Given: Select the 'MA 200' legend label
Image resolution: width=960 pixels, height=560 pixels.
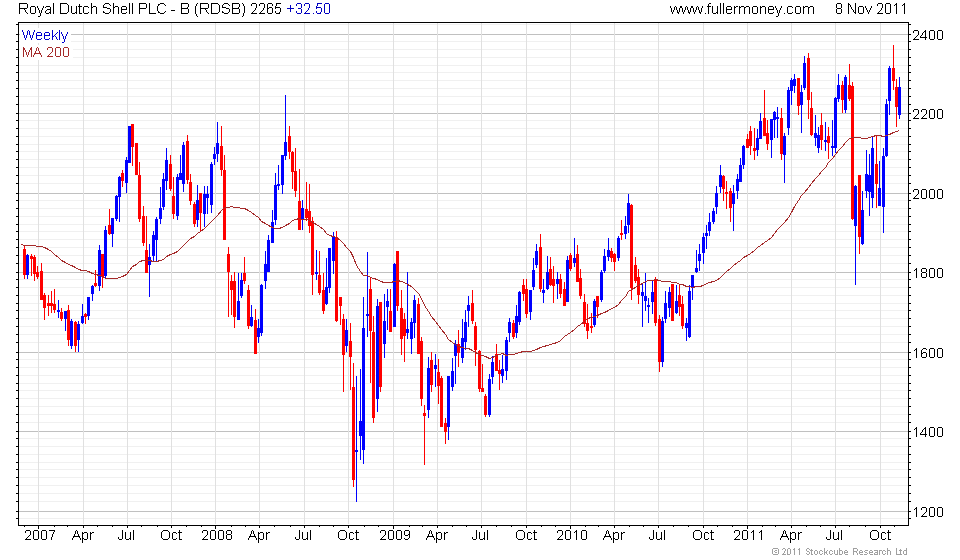Looking at the screenshot, I should coord(46,53).
